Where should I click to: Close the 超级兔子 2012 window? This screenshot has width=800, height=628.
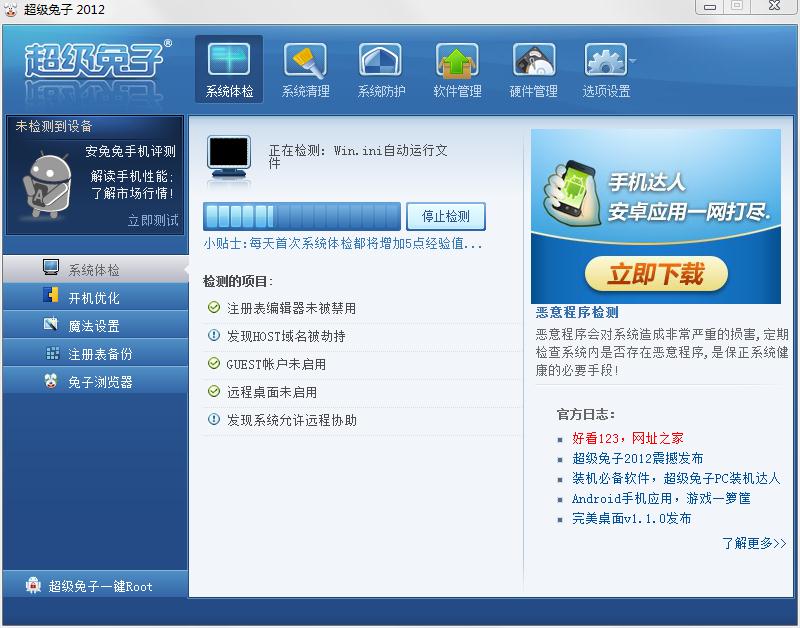774,6
